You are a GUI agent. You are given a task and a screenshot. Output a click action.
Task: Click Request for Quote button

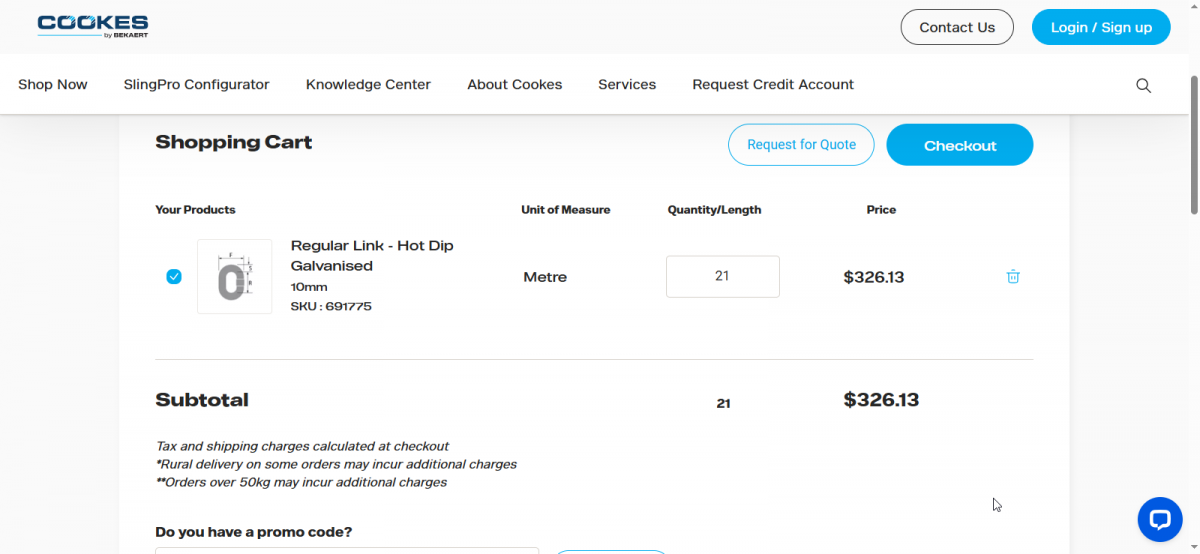point(801,145)
